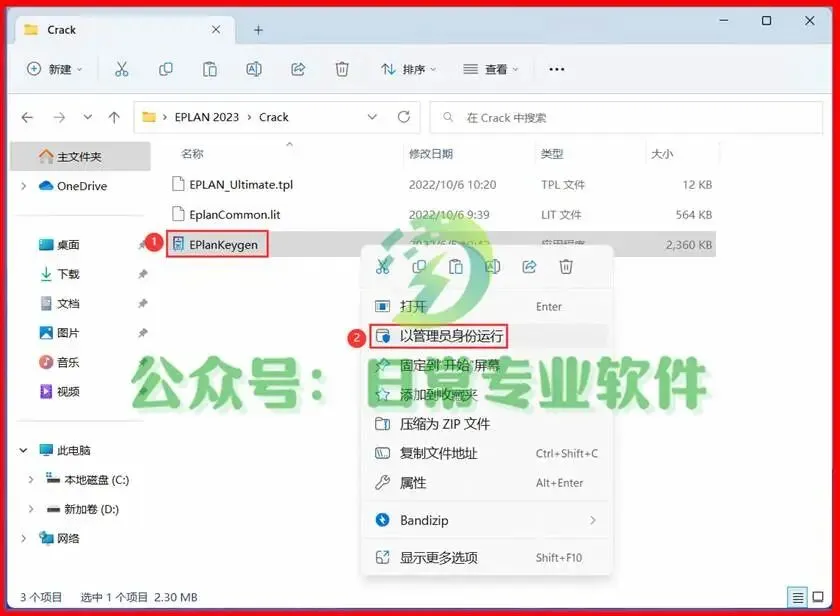
Task: Open 属性 from context menu
Action: [486, 483]
